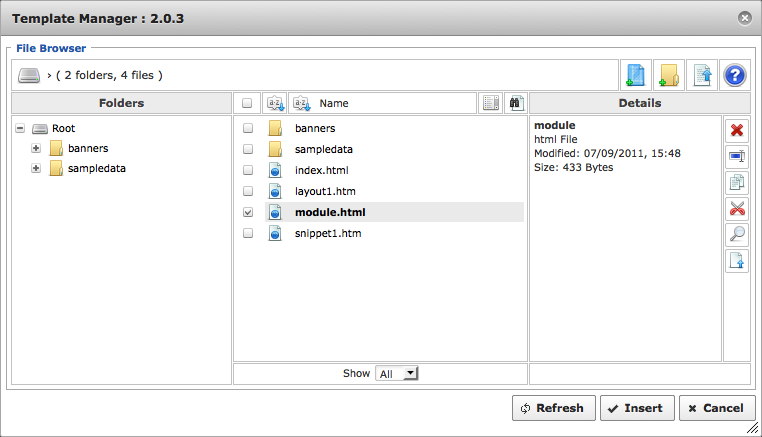The image size is (762, 437).
Task: Open the blue Help question mark icon
Action: coord(735,75)
